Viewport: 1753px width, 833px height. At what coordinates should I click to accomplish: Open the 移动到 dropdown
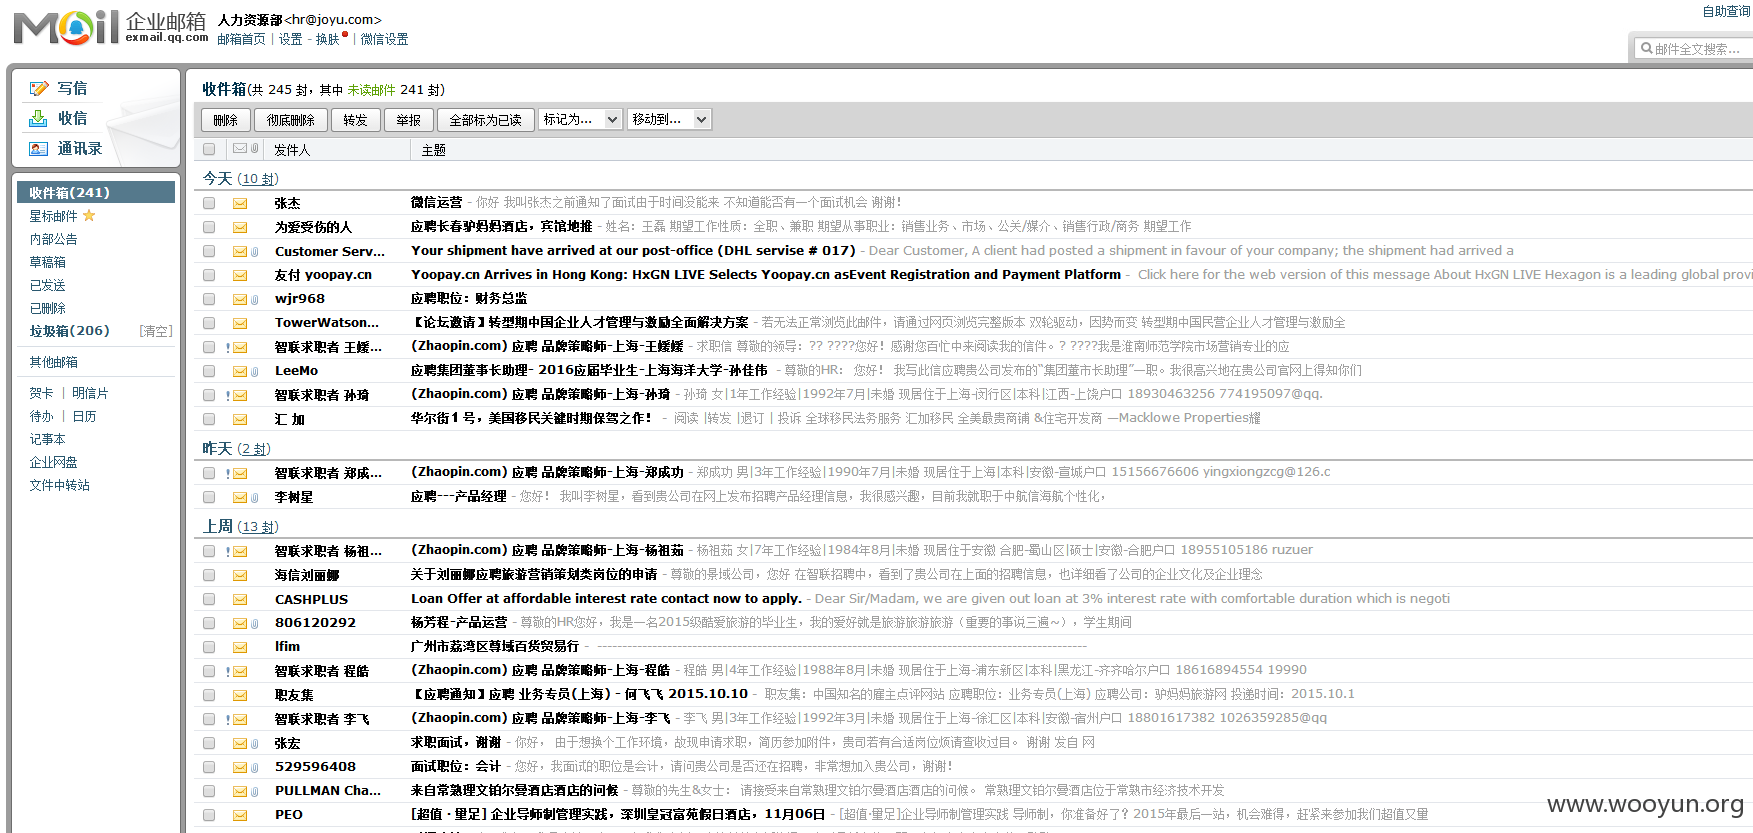[670, 119]
